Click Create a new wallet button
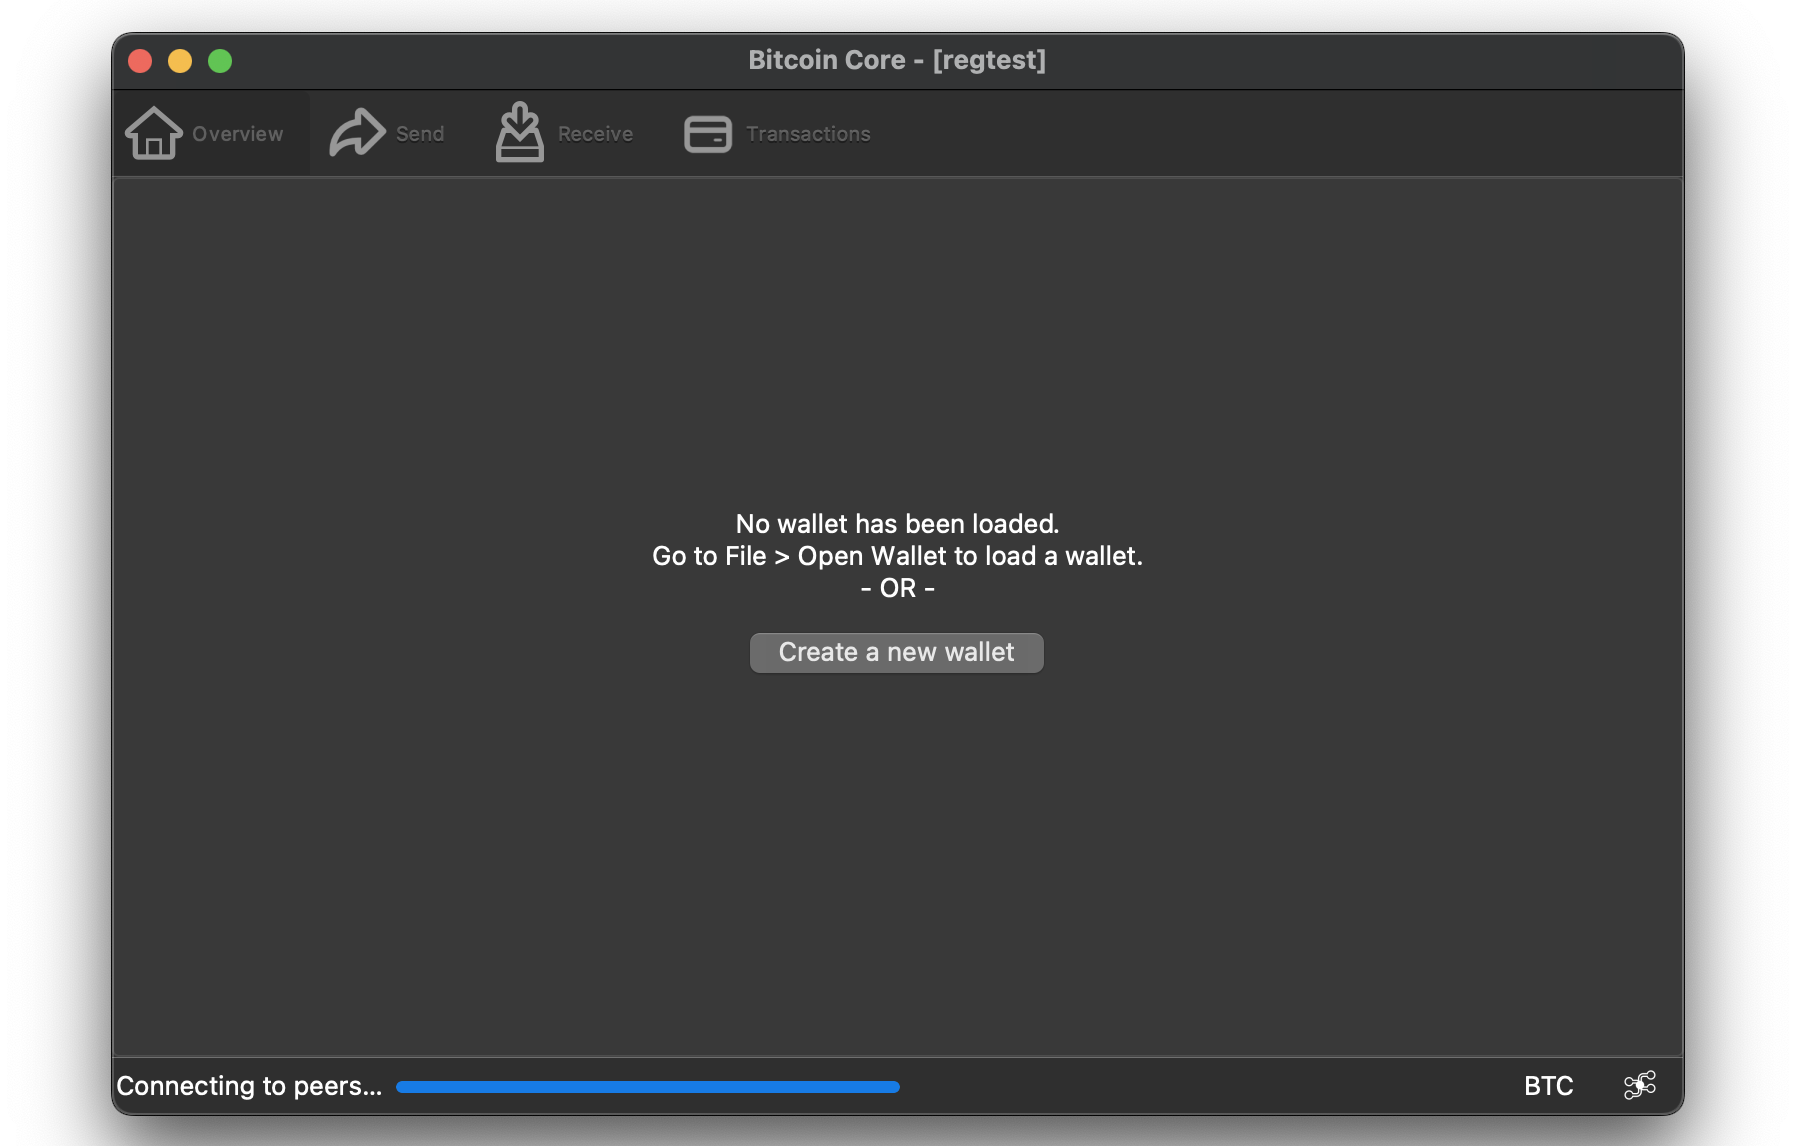Image resolution: width=1795 pixels, height=1146 pixels. click(x=897, y=653)
